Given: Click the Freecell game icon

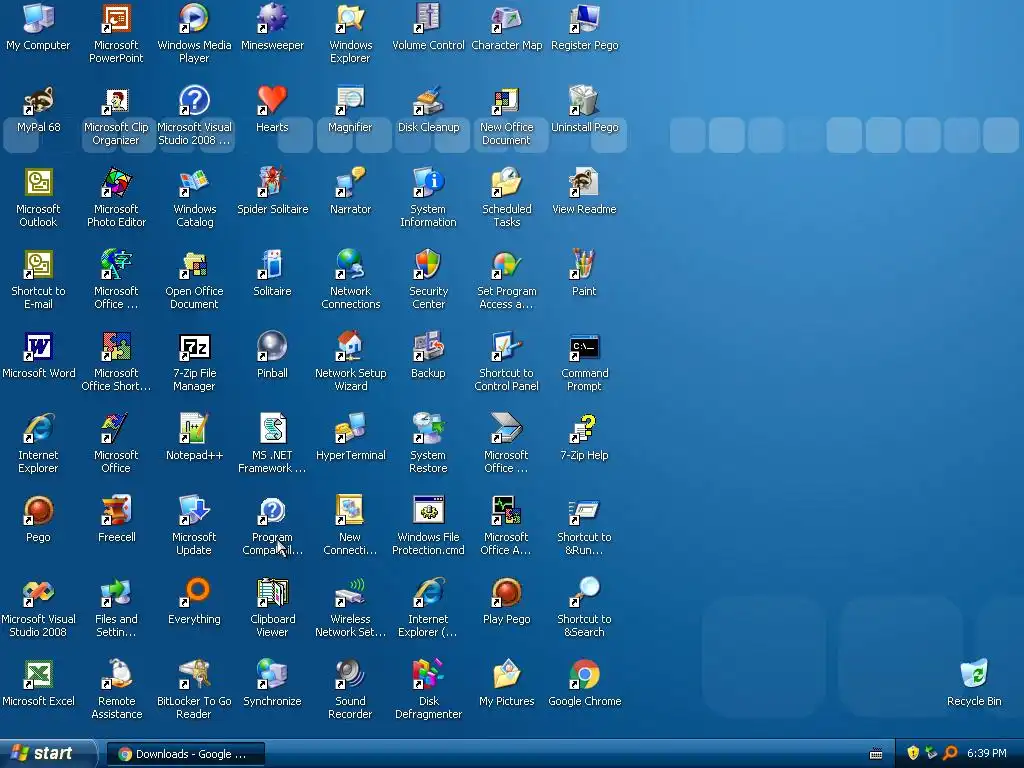Looking at the screenshot, I should coord(116,510).
